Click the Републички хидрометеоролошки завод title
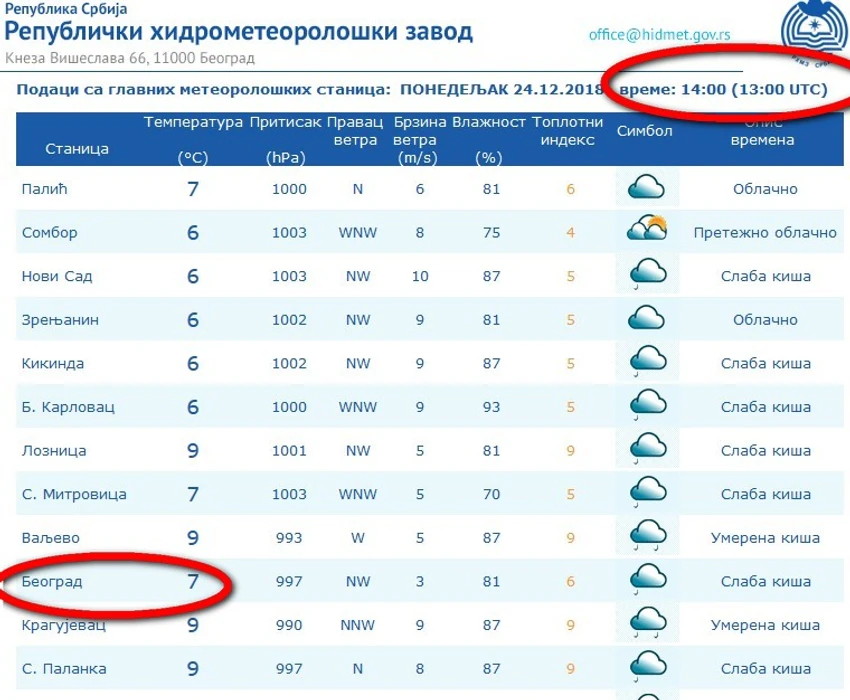 point(239,32)
